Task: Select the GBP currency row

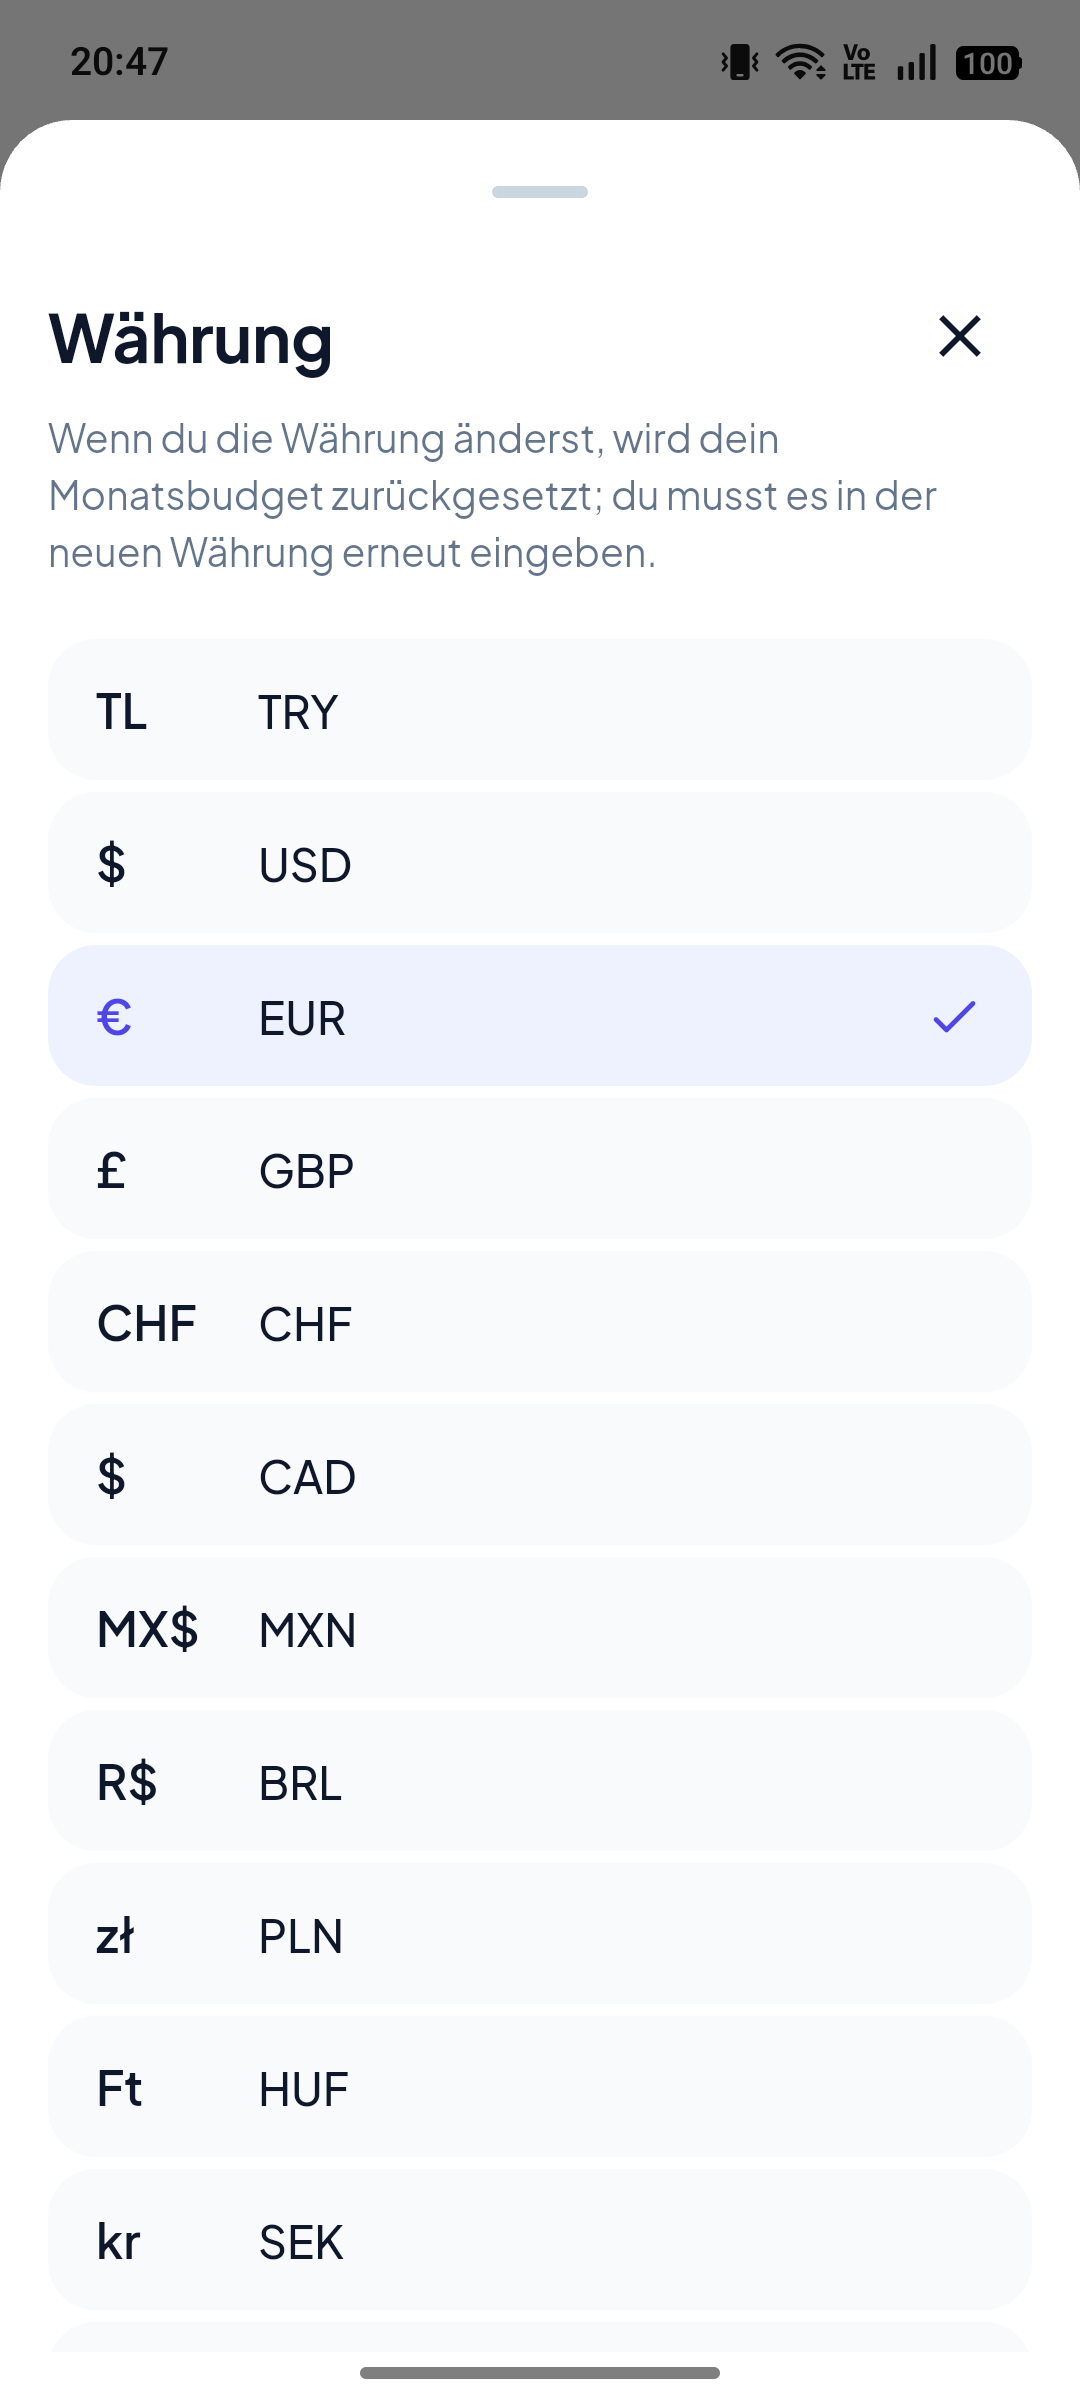Action: pos(540,1169)
